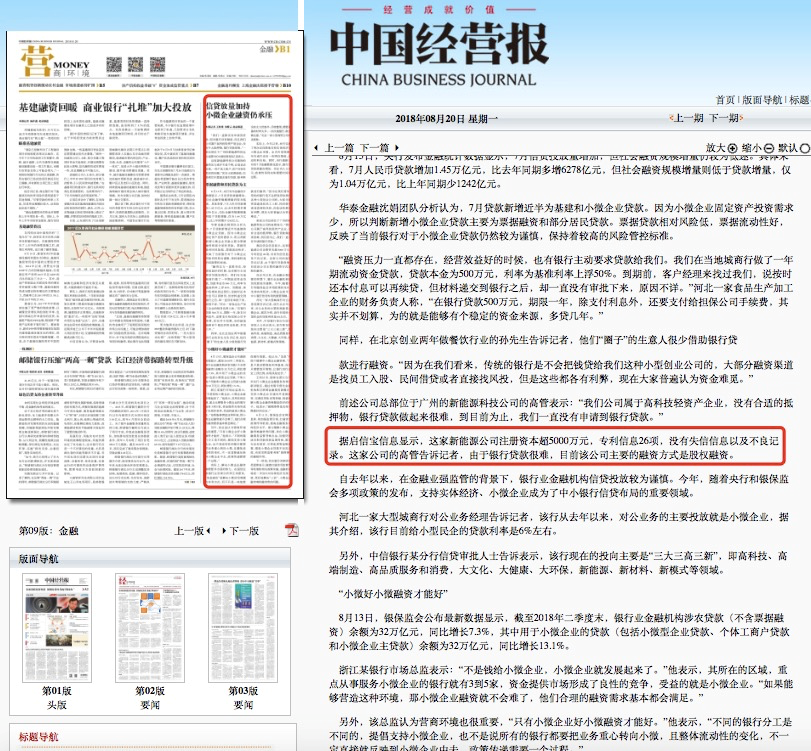This screenshot has width=811, height=751.
Task: Reset text size with the 默认 circle icon
Action: pos(805,148)
